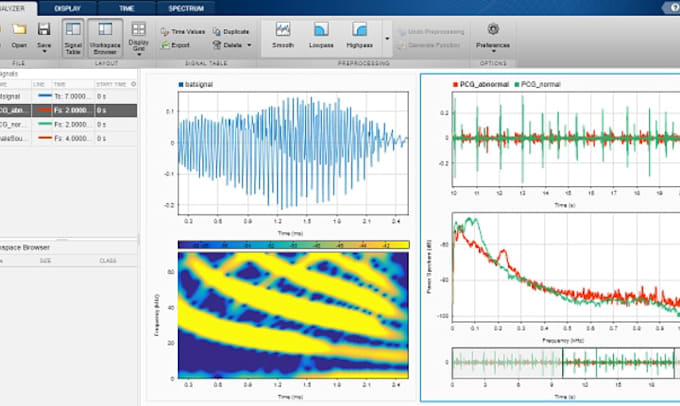Click the Workspace Browser panel title
Viewport: 680px width, 406px height.
click(x=25, y=247)
